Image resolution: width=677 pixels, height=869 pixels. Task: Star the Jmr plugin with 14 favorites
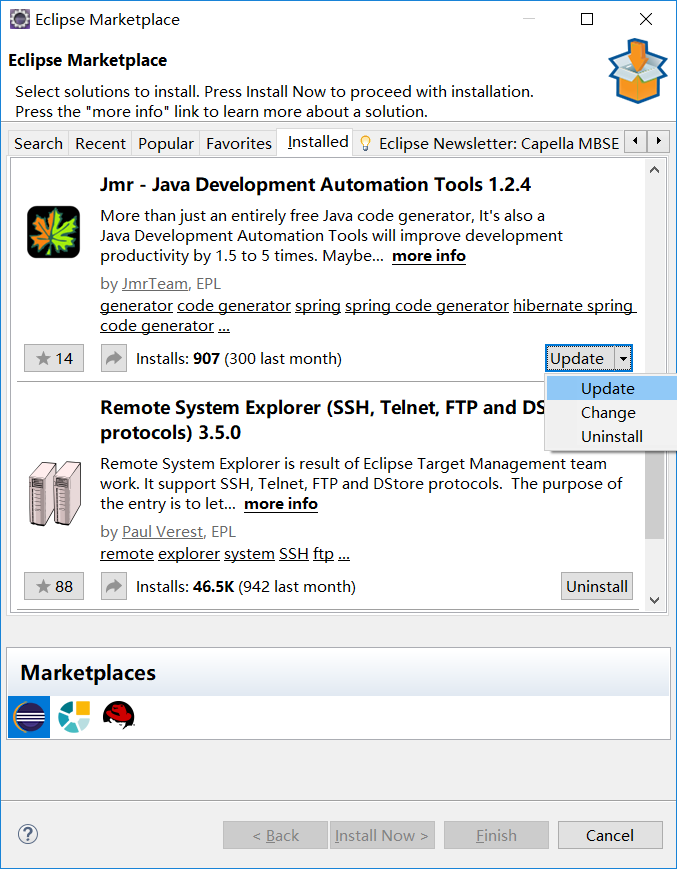pyautogui.click(x=54, y=358)
